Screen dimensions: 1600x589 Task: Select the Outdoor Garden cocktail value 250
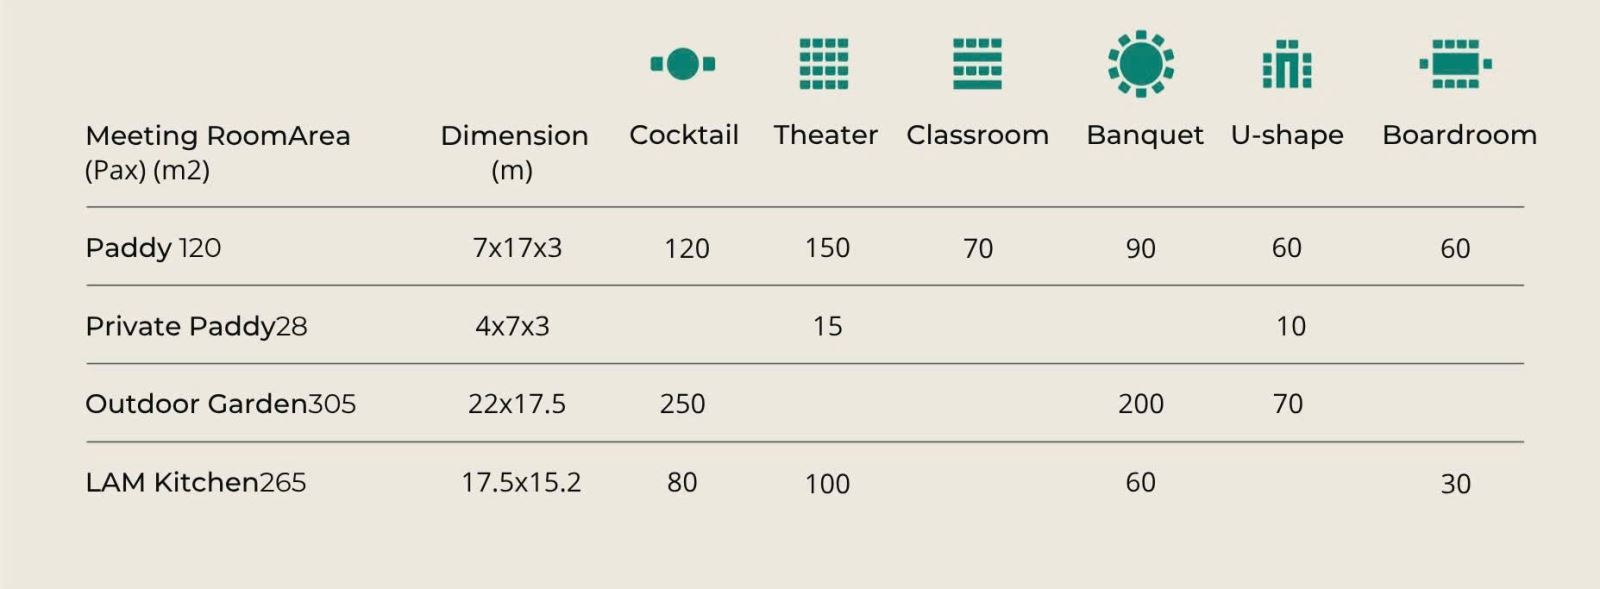click(x=682, y=404)
